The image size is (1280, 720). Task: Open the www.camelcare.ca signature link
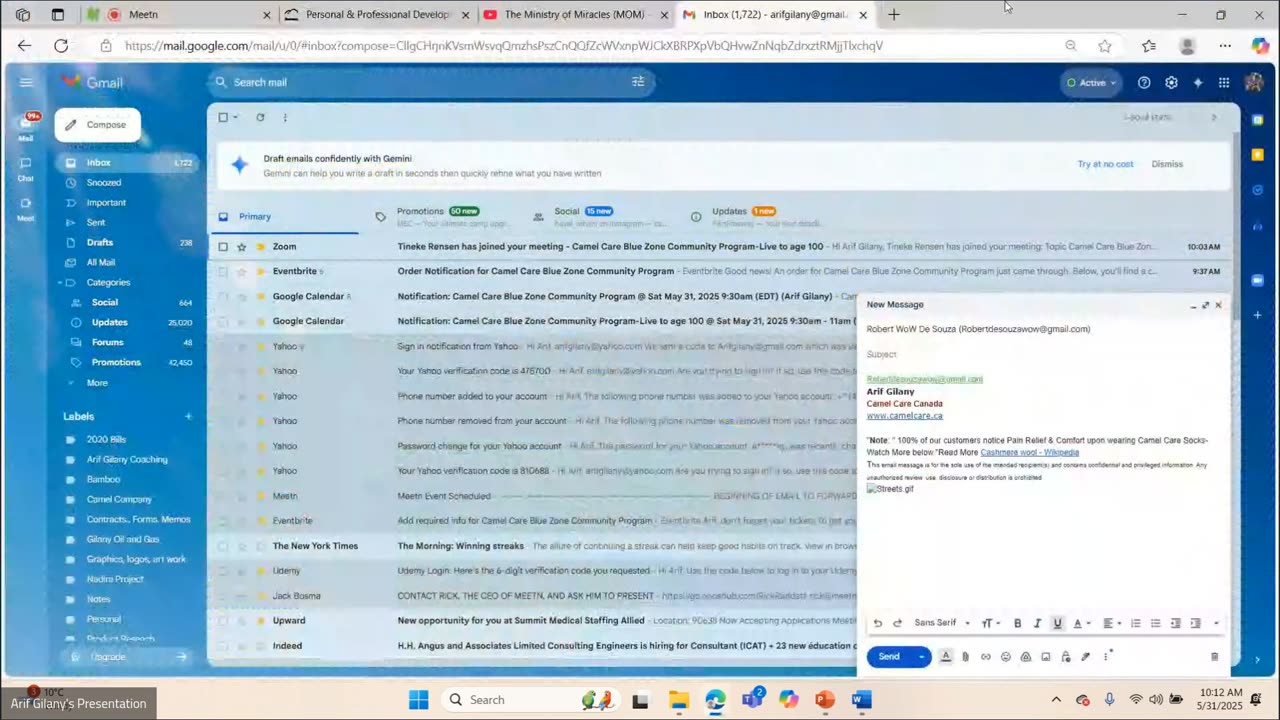(x=904, y=416)
